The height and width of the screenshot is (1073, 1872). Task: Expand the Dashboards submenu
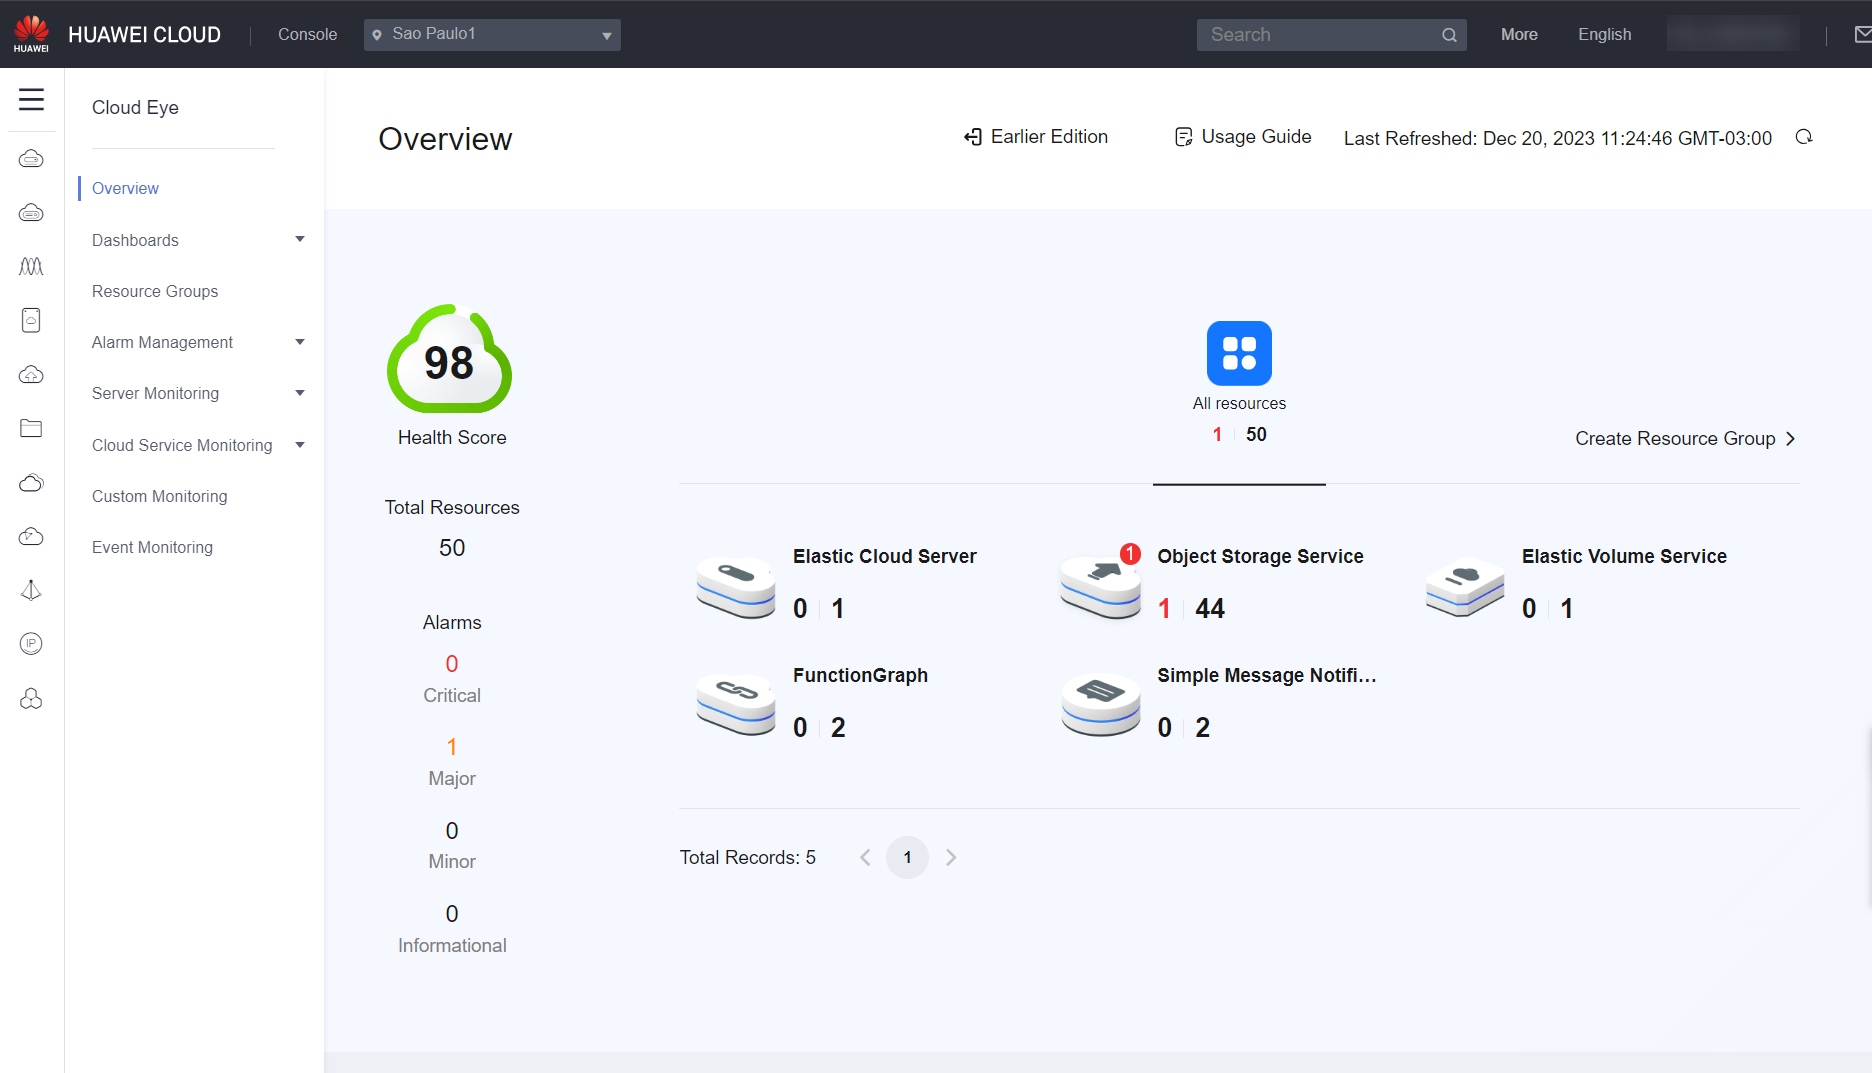(197, 240)
